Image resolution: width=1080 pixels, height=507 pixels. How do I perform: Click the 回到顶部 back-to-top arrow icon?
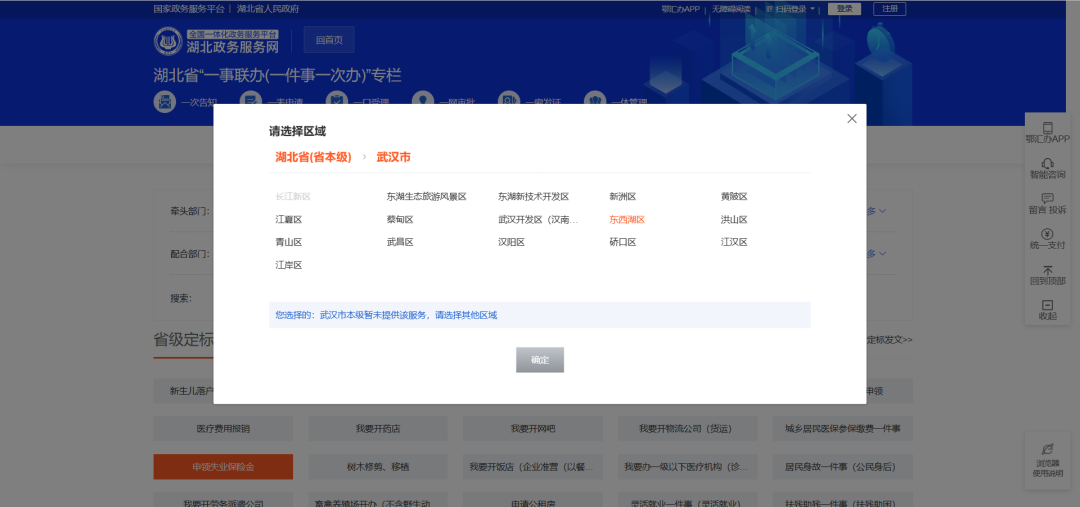(x=1048, y=270)
